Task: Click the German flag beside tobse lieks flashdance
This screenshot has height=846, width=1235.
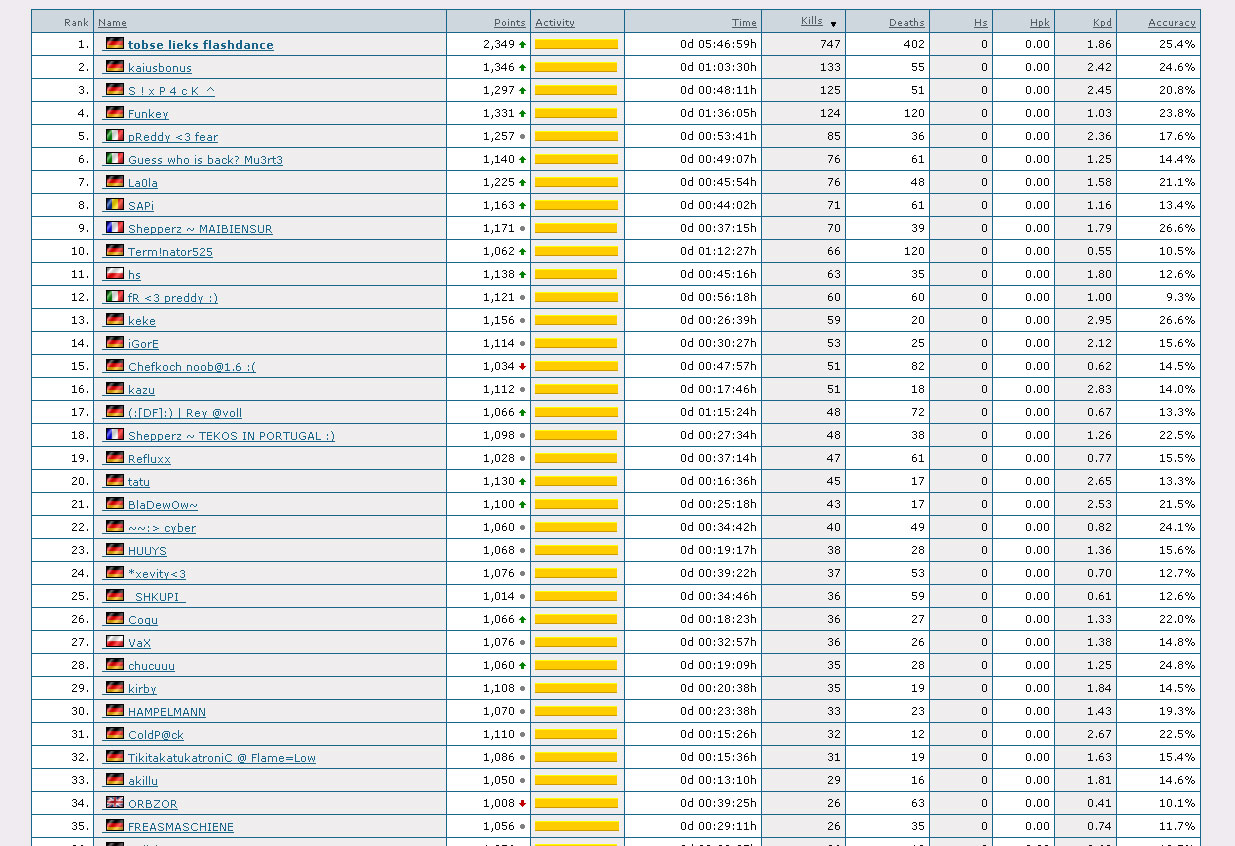Action: point(115,44)
